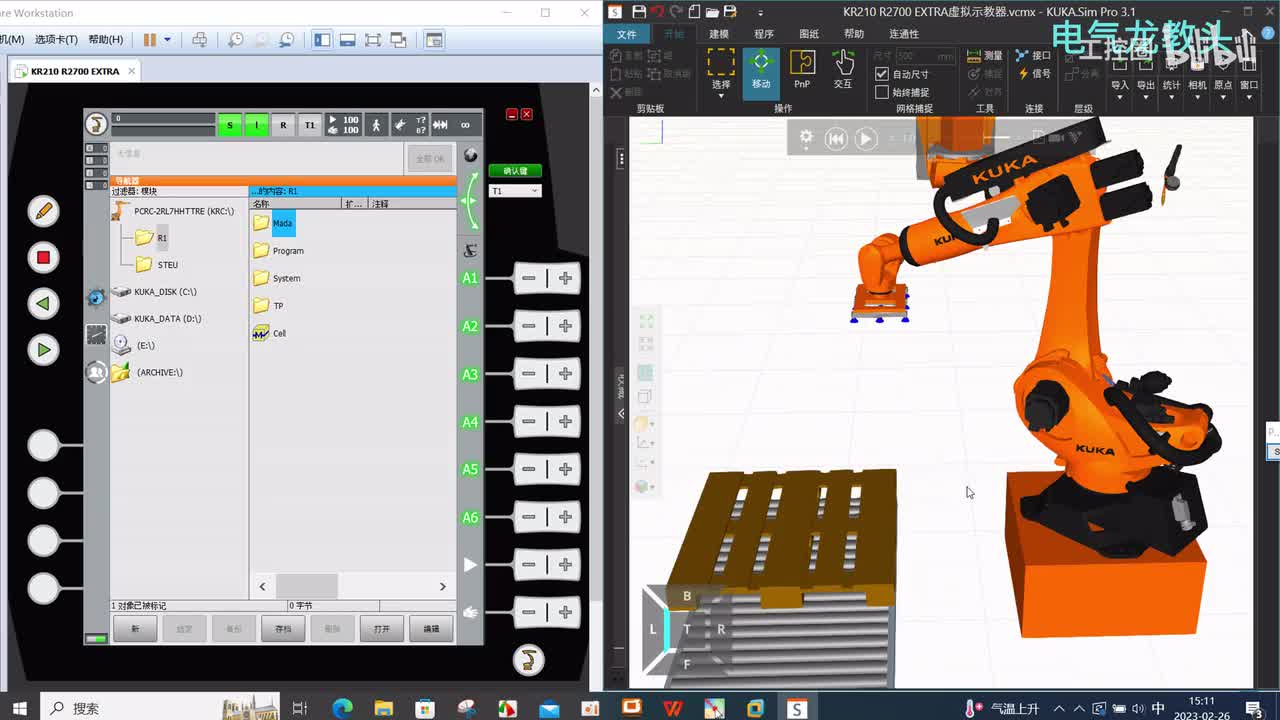This screenshot has width=1280, height=720.
Task: Open the Camera dropdown in ribbon
Action: (1198, 97)
